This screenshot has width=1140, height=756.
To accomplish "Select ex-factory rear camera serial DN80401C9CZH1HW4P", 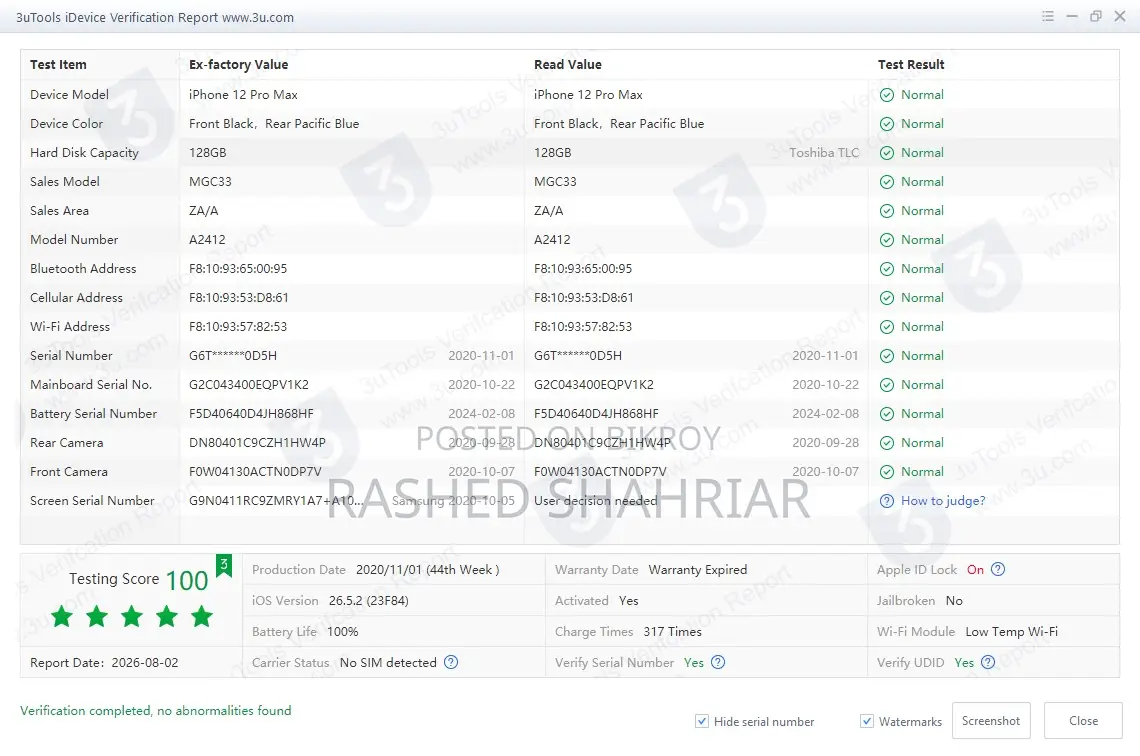I will pos(257,443).
